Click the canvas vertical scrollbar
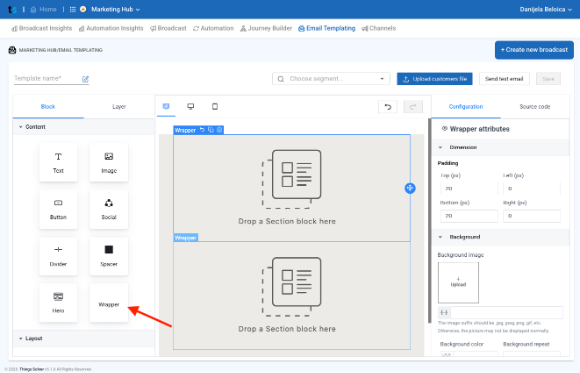The height and width of the screenshot is (373, 580). (x=429, y=220)
